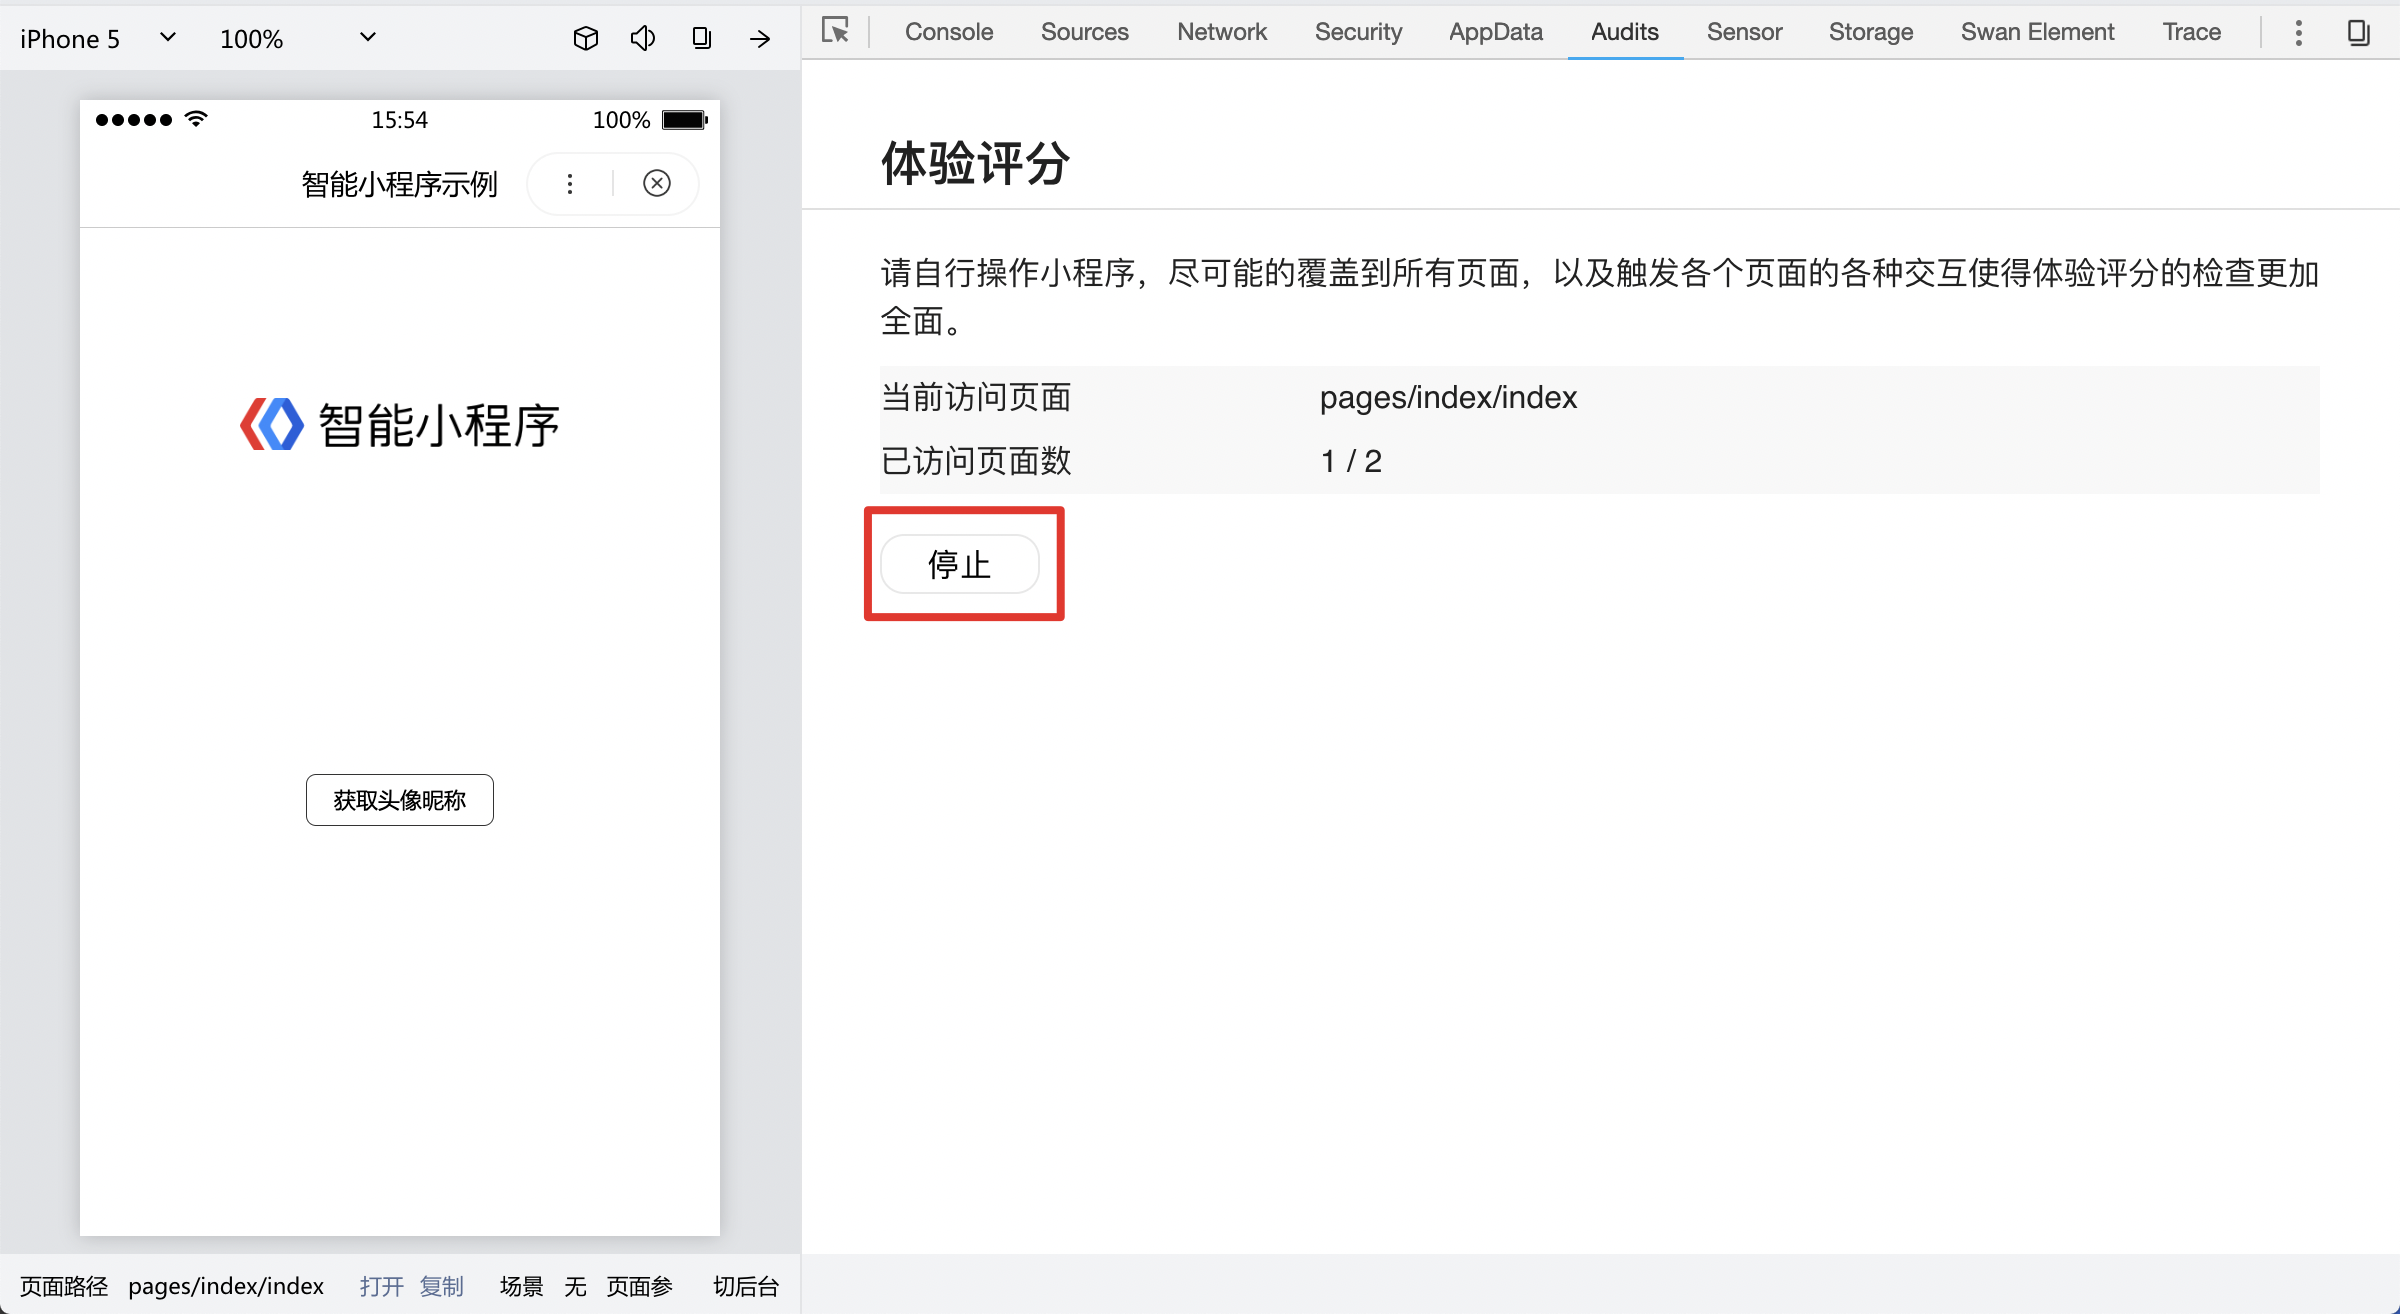
Task: Click the 复制 link in bottom bar
Action: 442,1286
